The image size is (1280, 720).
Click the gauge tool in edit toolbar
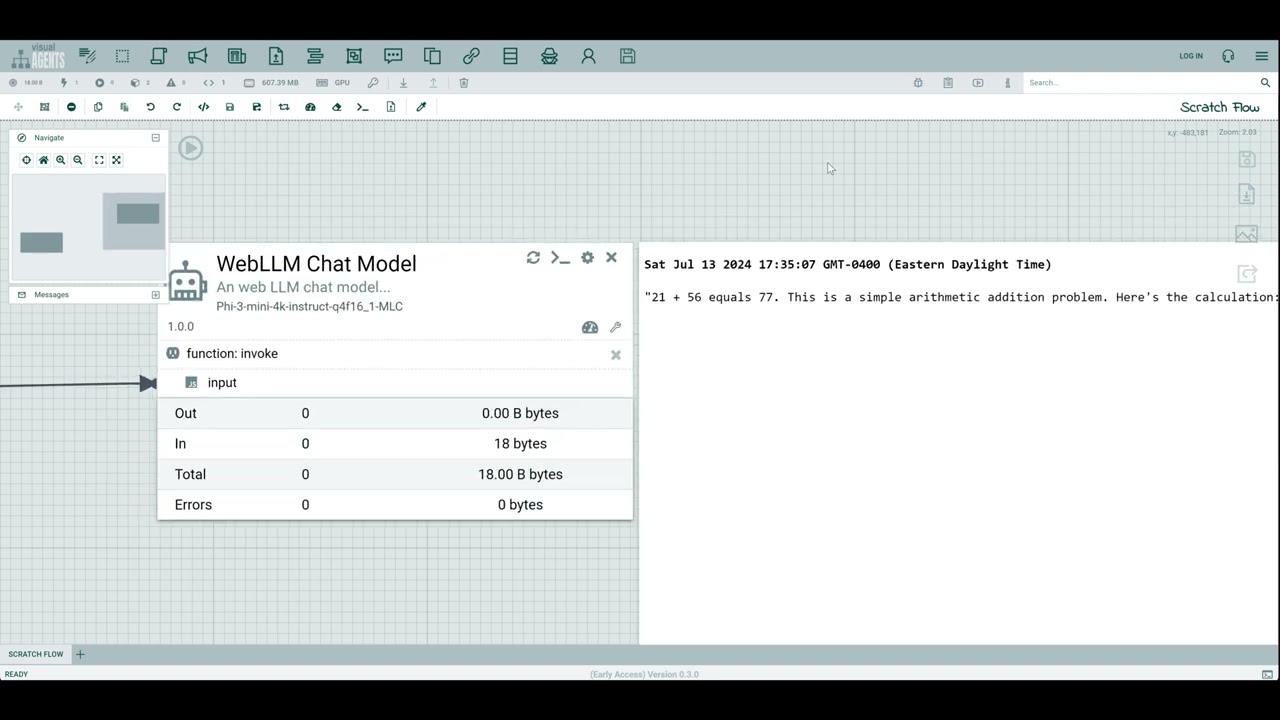click(x=310, y=107)
